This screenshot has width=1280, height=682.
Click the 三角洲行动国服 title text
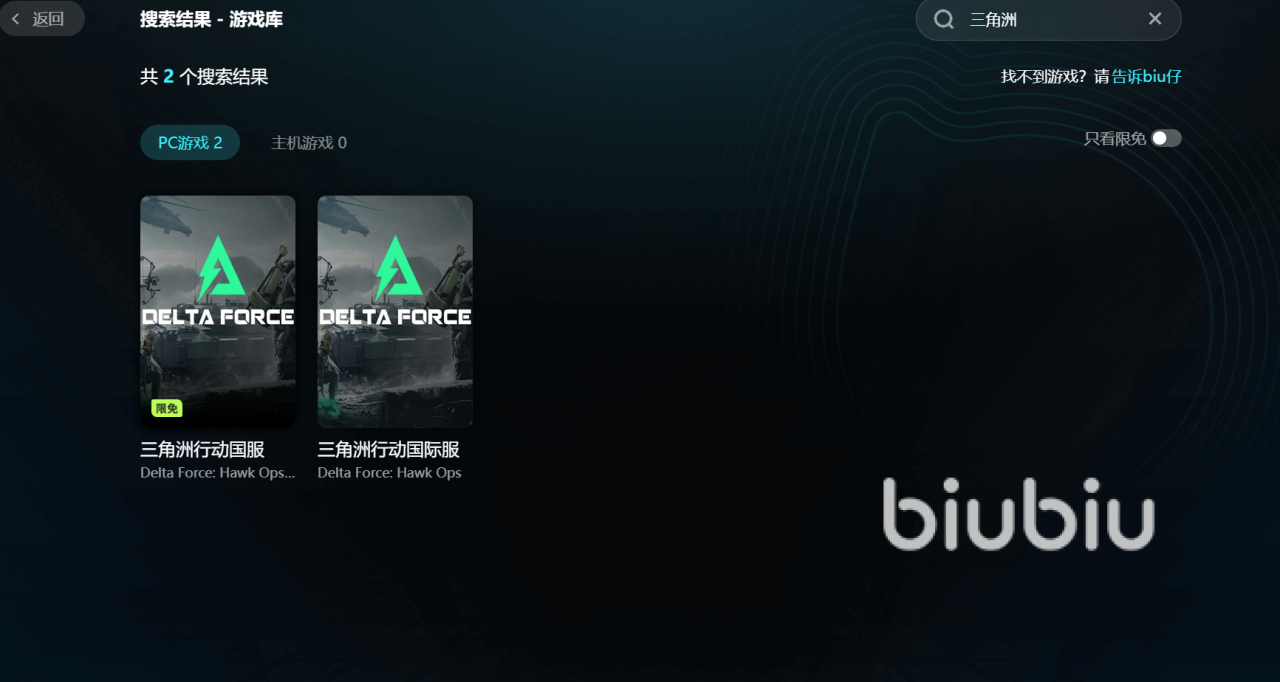tap(202, 450)
